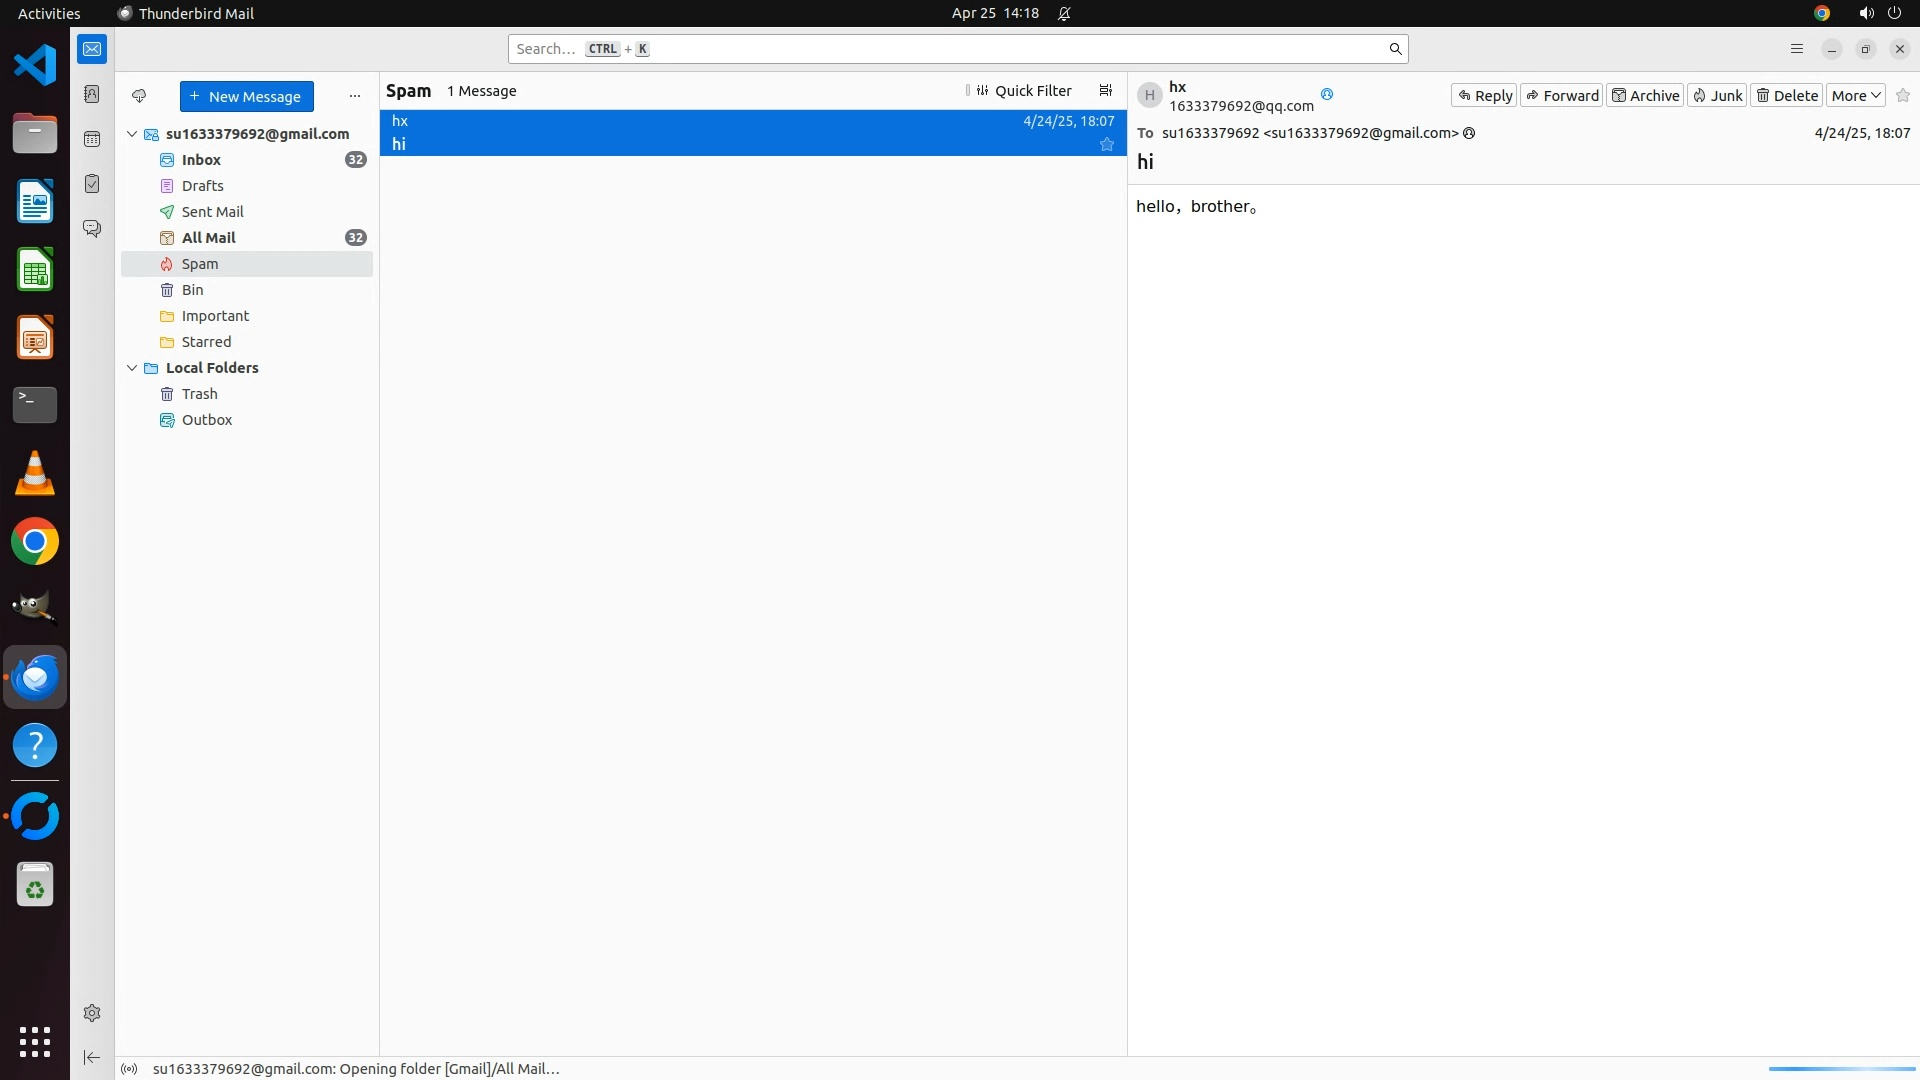Viewport: 1920px width, 1080px height.
Task: Toggle star in message header
Action: (x=1902, y=96)
